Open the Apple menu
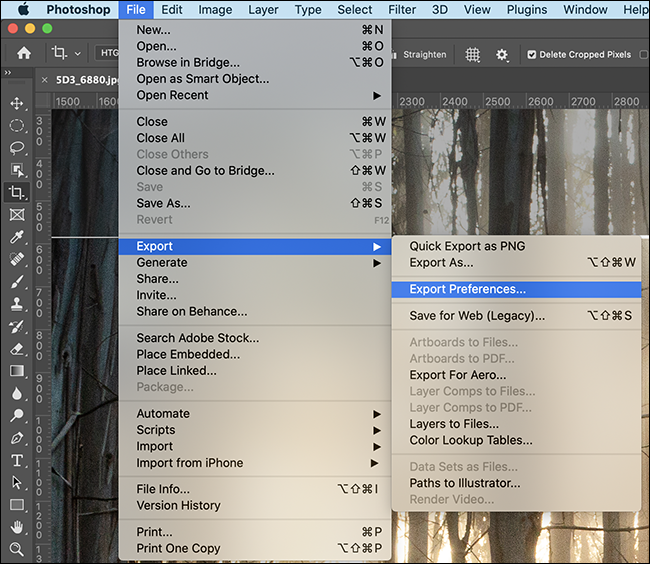 pyautogui.click(x=24, y=9)
